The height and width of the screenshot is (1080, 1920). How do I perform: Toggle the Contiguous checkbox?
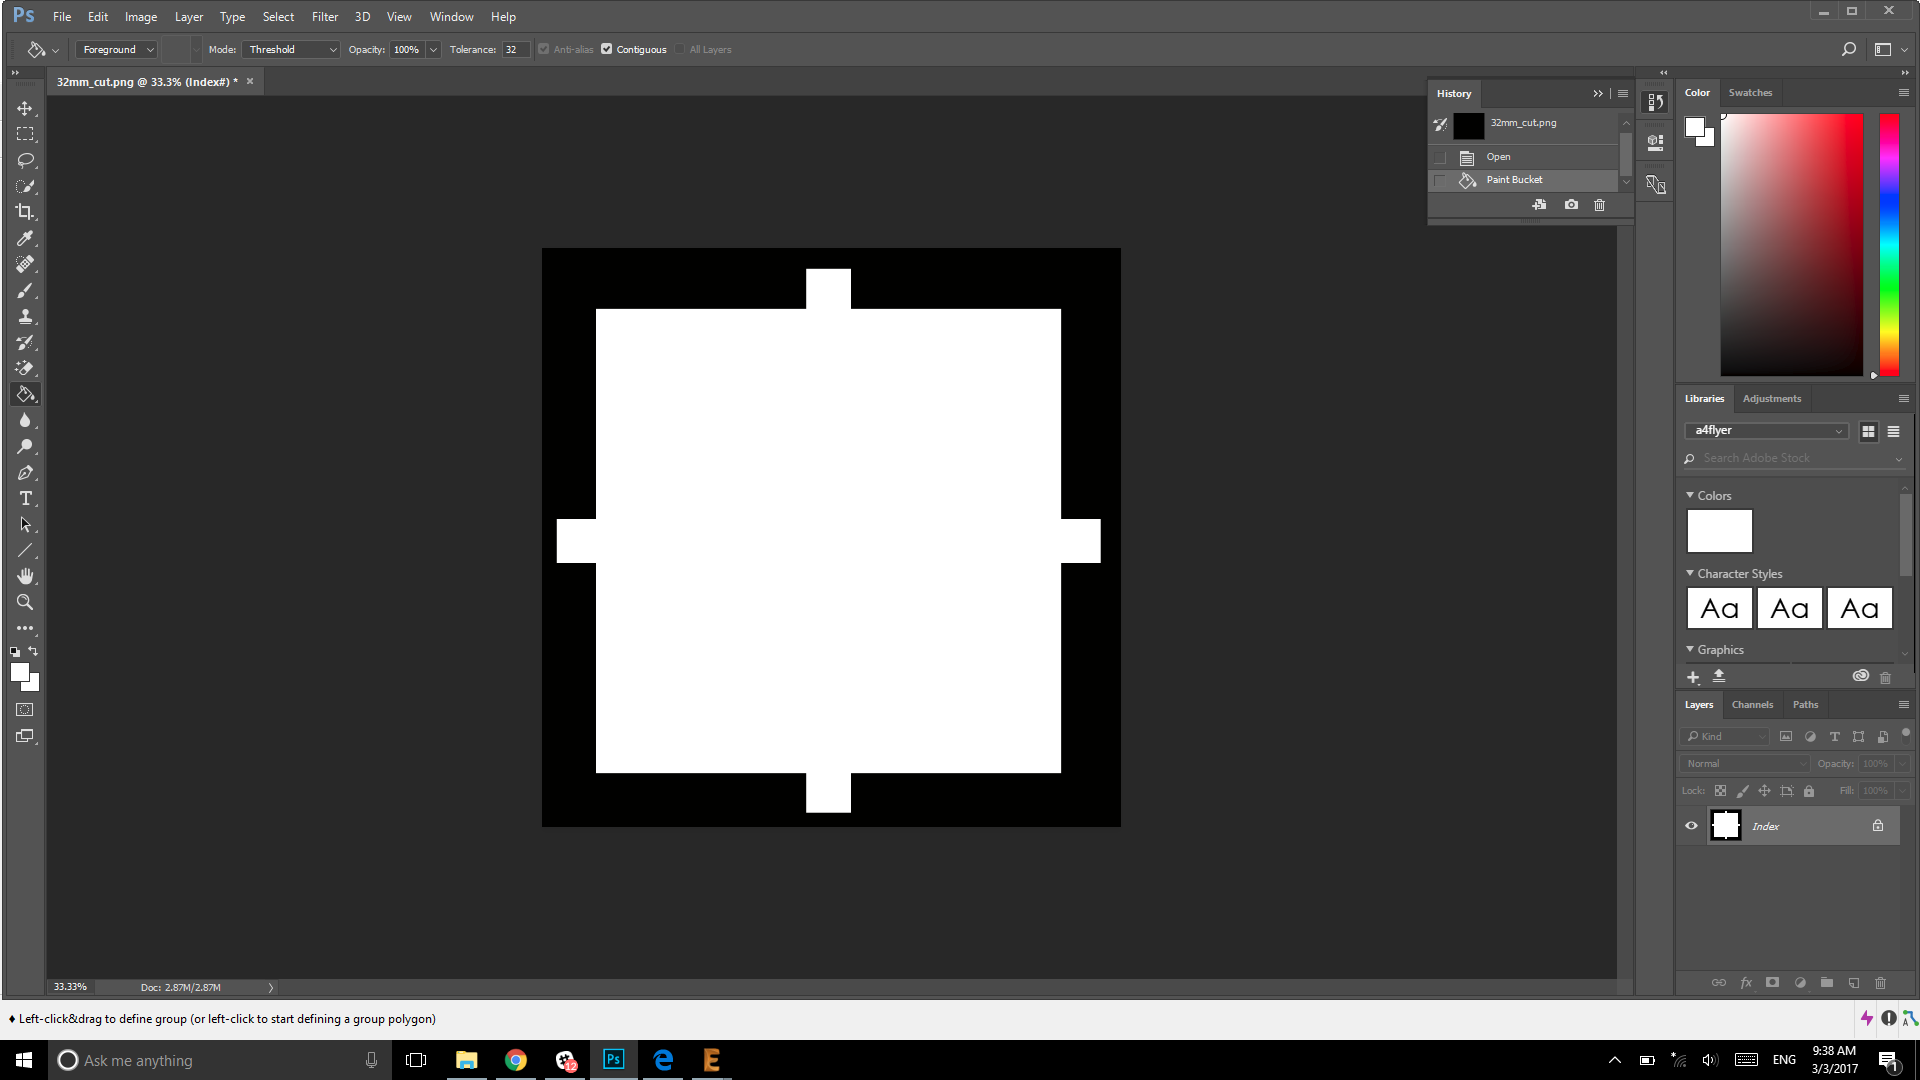606,49
